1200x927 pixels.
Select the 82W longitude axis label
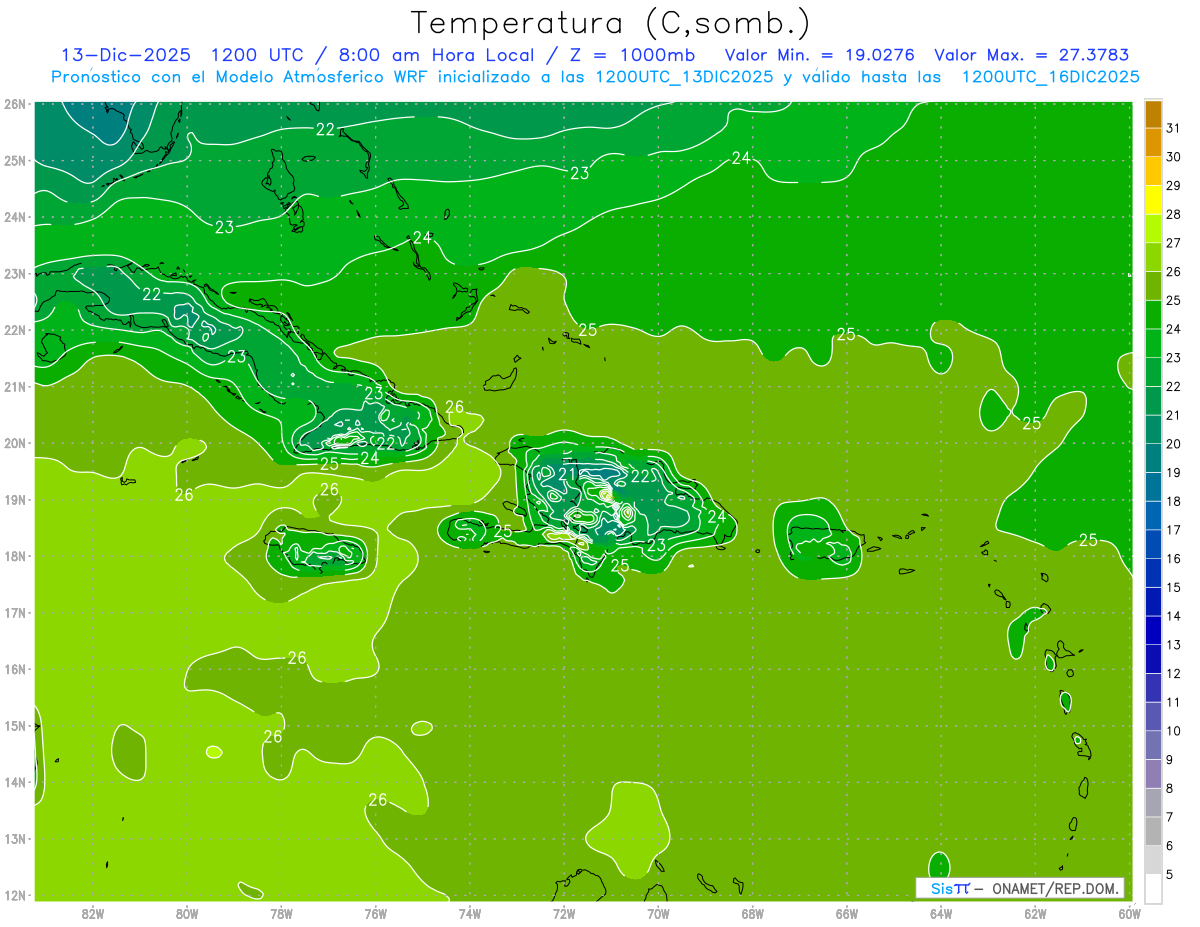pyautogui.click(x=93, y=913)
